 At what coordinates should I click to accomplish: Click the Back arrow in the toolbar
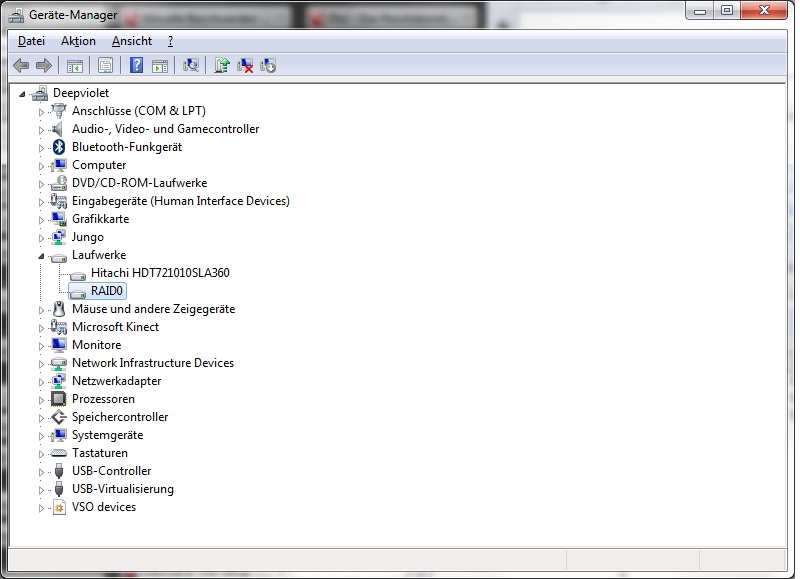[21, 65]
